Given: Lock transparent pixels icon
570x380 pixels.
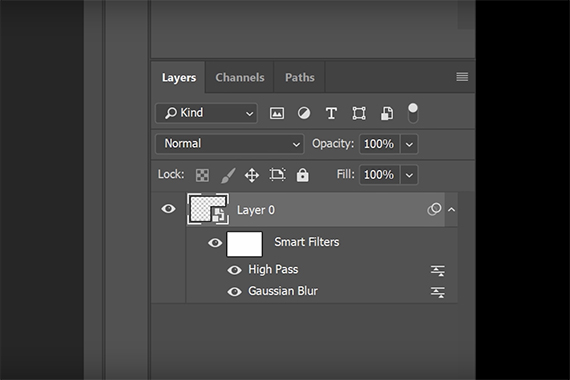Looking at the screenshot, I should click(x=202, y=175).
